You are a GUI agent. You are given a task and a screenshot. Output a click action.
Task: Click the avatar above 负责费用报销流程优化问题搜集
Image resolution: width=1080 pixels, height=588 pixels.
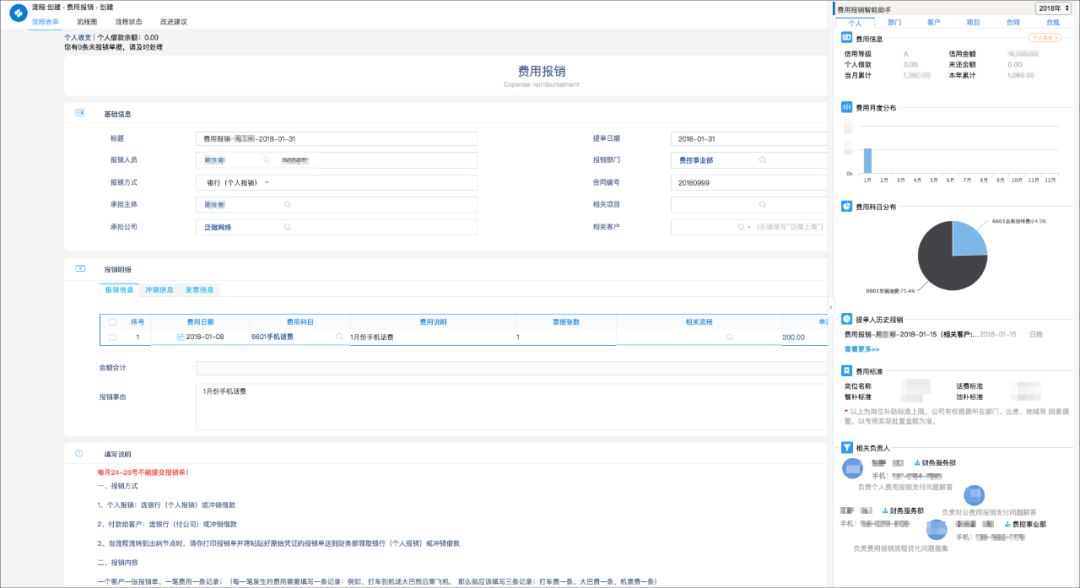click(936, 529)
